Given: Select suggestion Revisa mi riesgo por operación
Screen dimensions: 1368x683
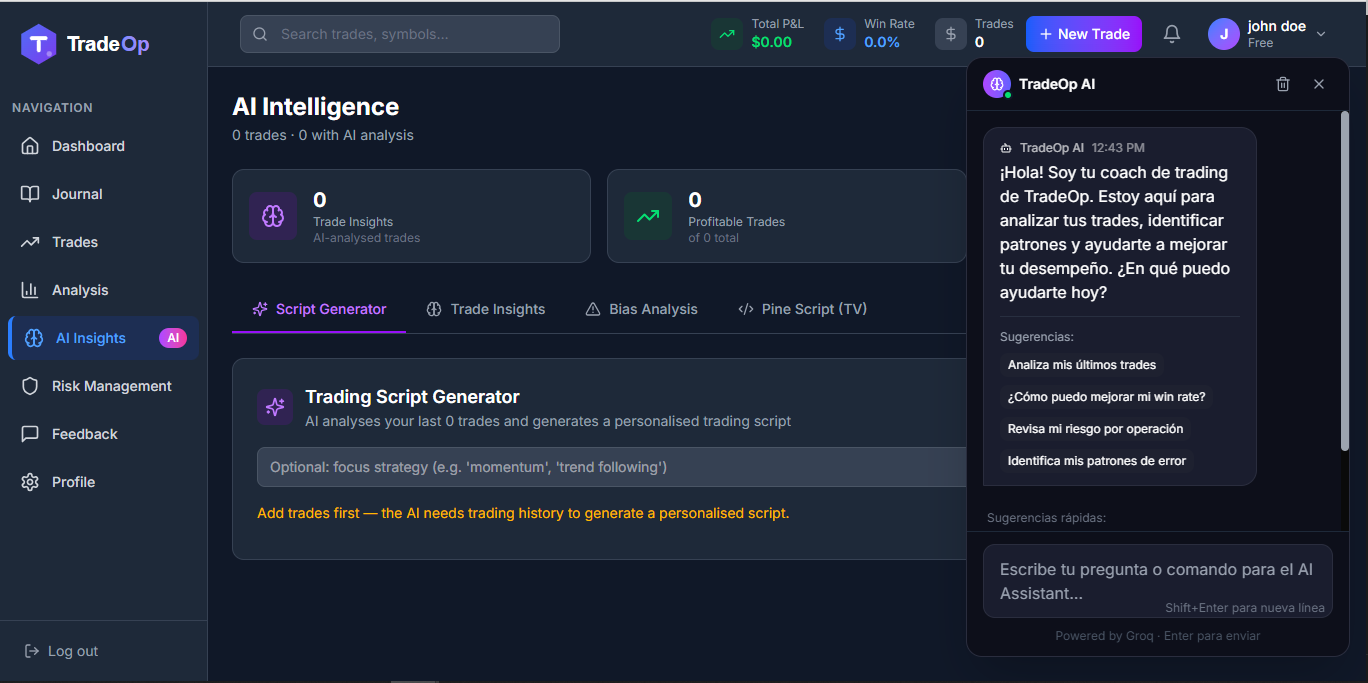Looking at the screenshot, I should coord(1096,429).
